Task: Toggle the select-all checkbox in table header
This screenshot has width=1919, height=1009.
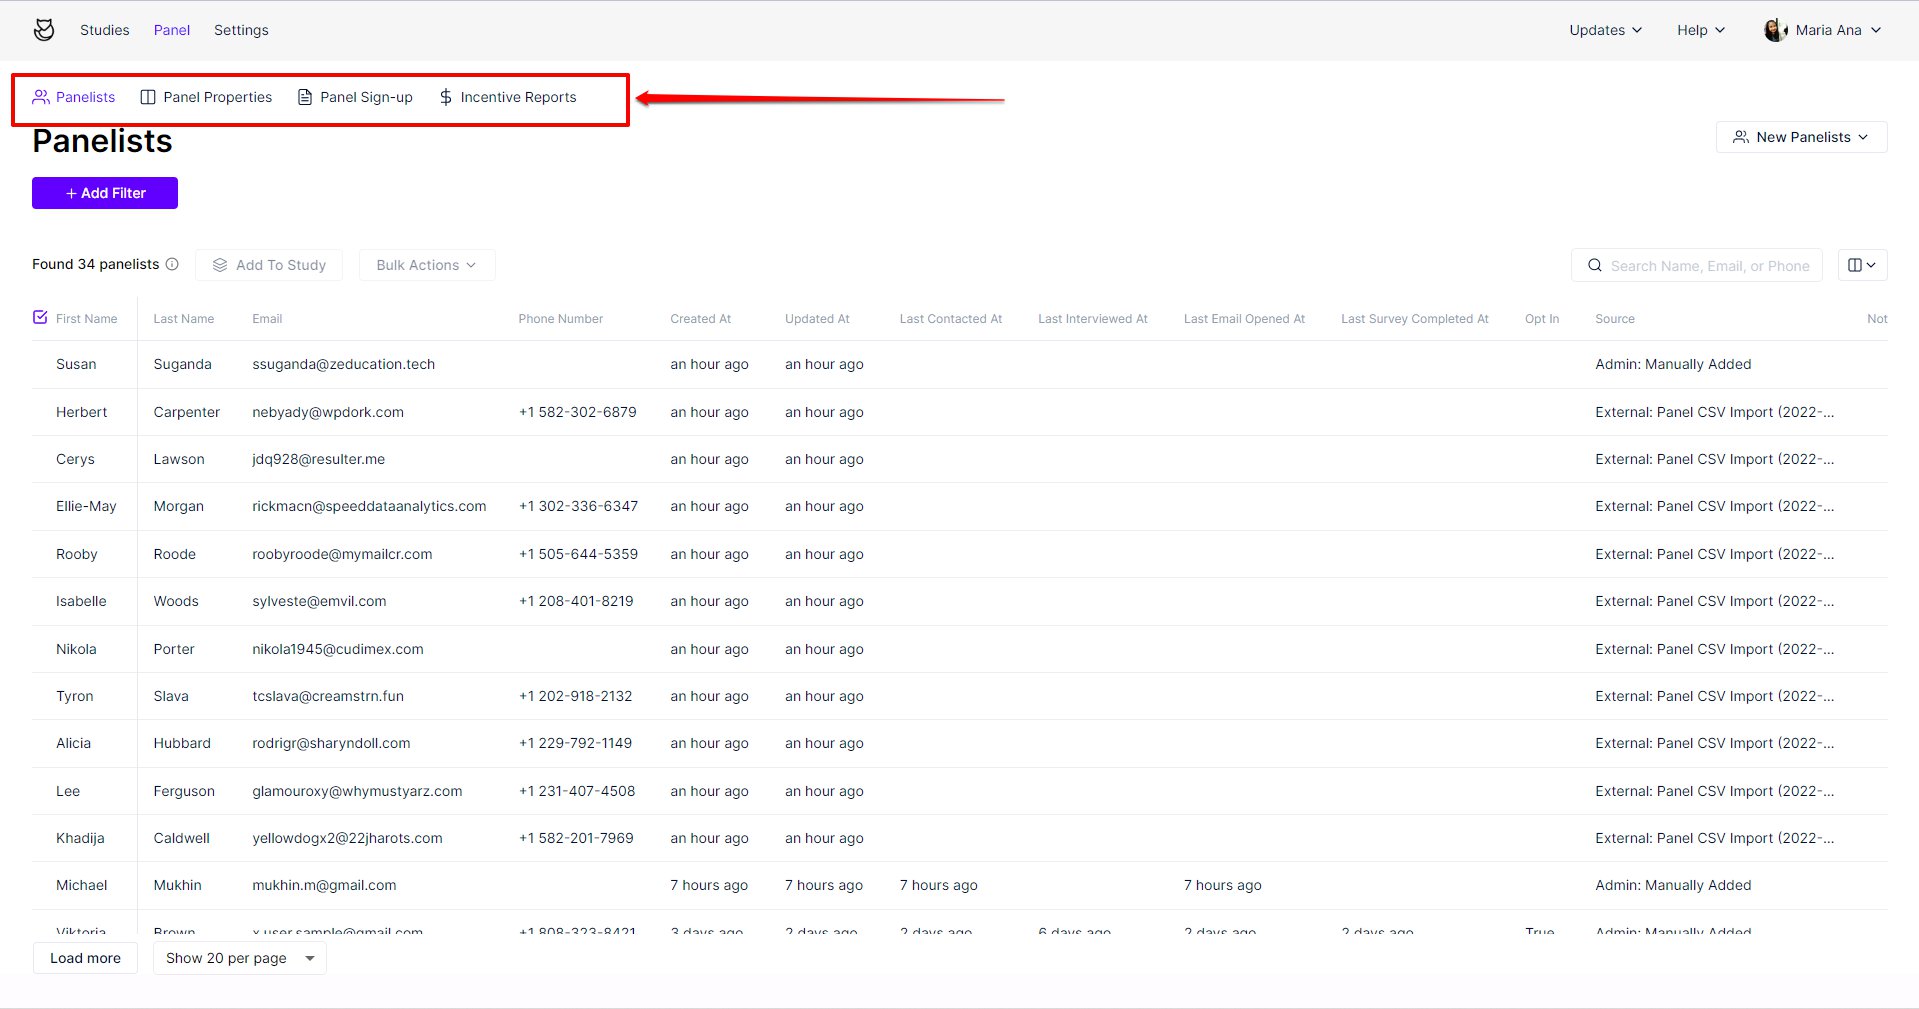Action: (40, 317)
